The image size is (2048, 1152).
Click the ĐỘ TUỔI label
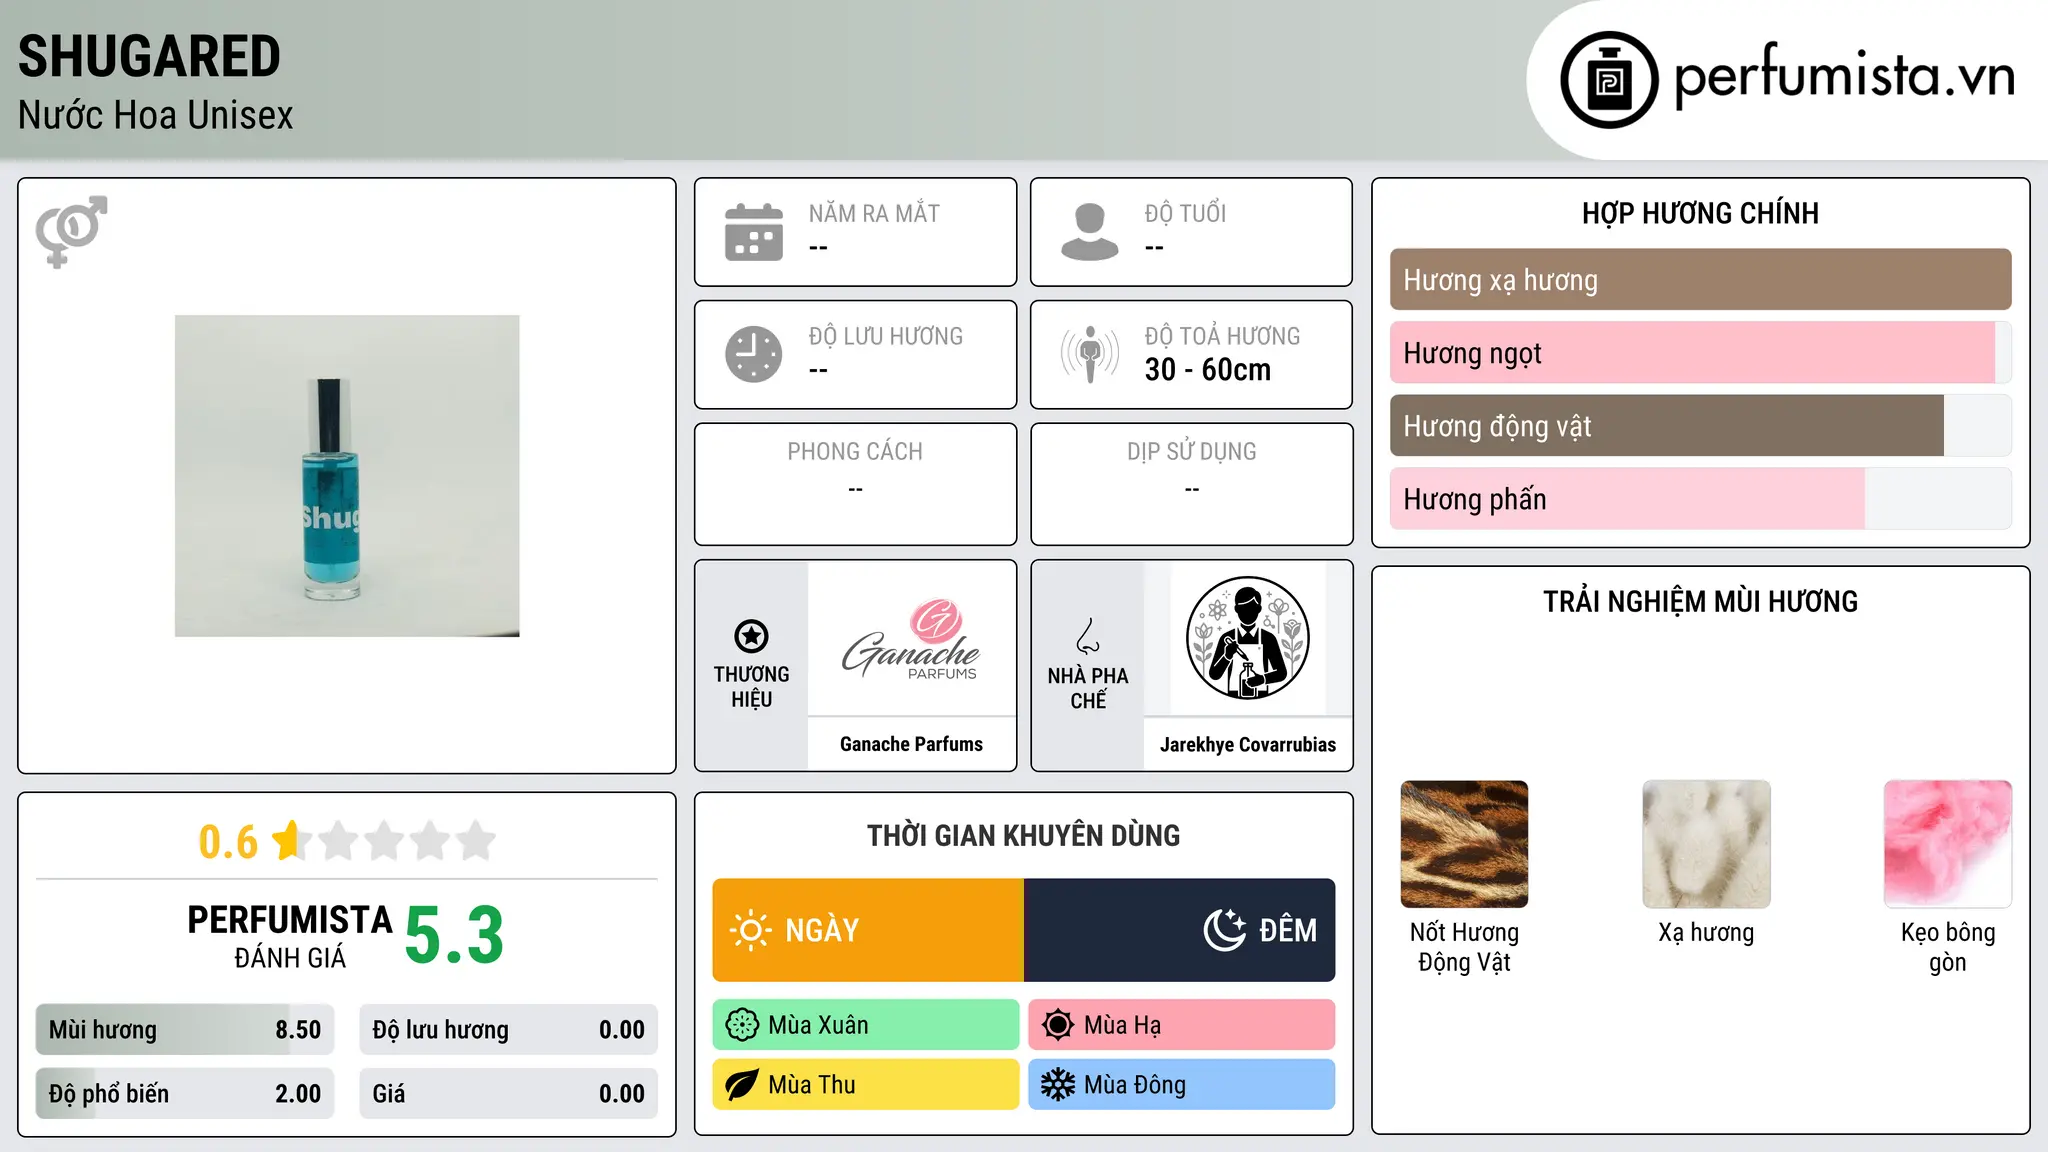pyautogui.click(x=1185, y=214)
